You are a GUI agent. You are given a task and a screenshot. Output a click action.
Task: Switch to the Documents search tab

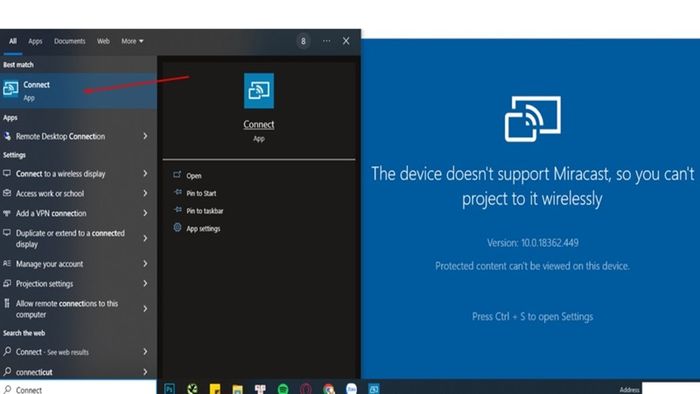click(70, 41)
